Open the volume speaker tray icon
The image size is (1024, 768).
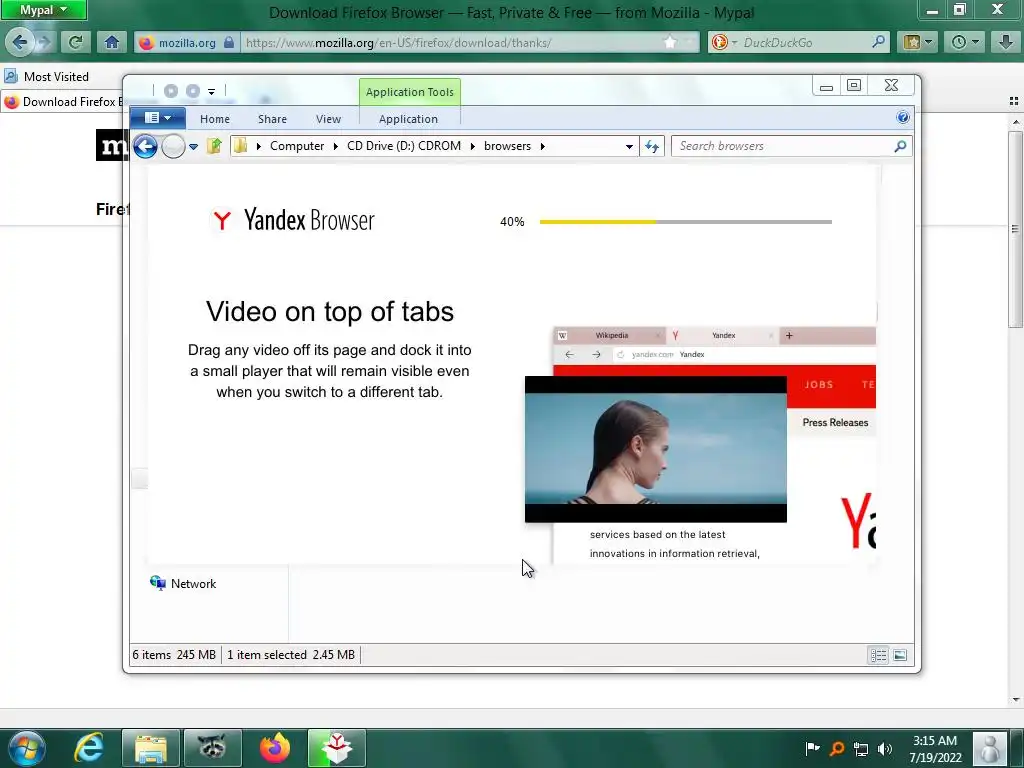point(885,749)
